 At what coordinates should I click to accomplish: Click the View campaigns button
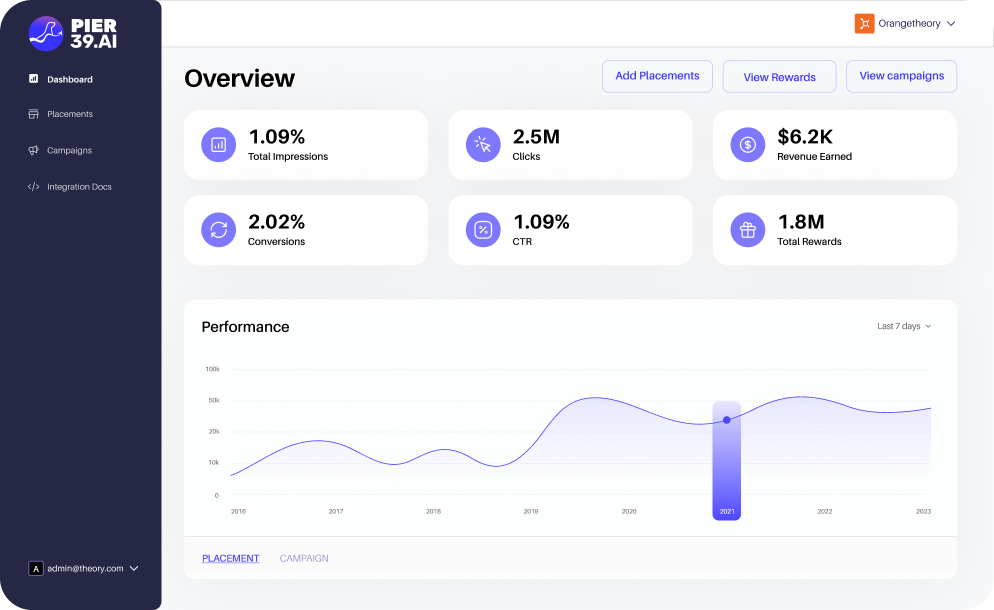[x=901, y=76]
